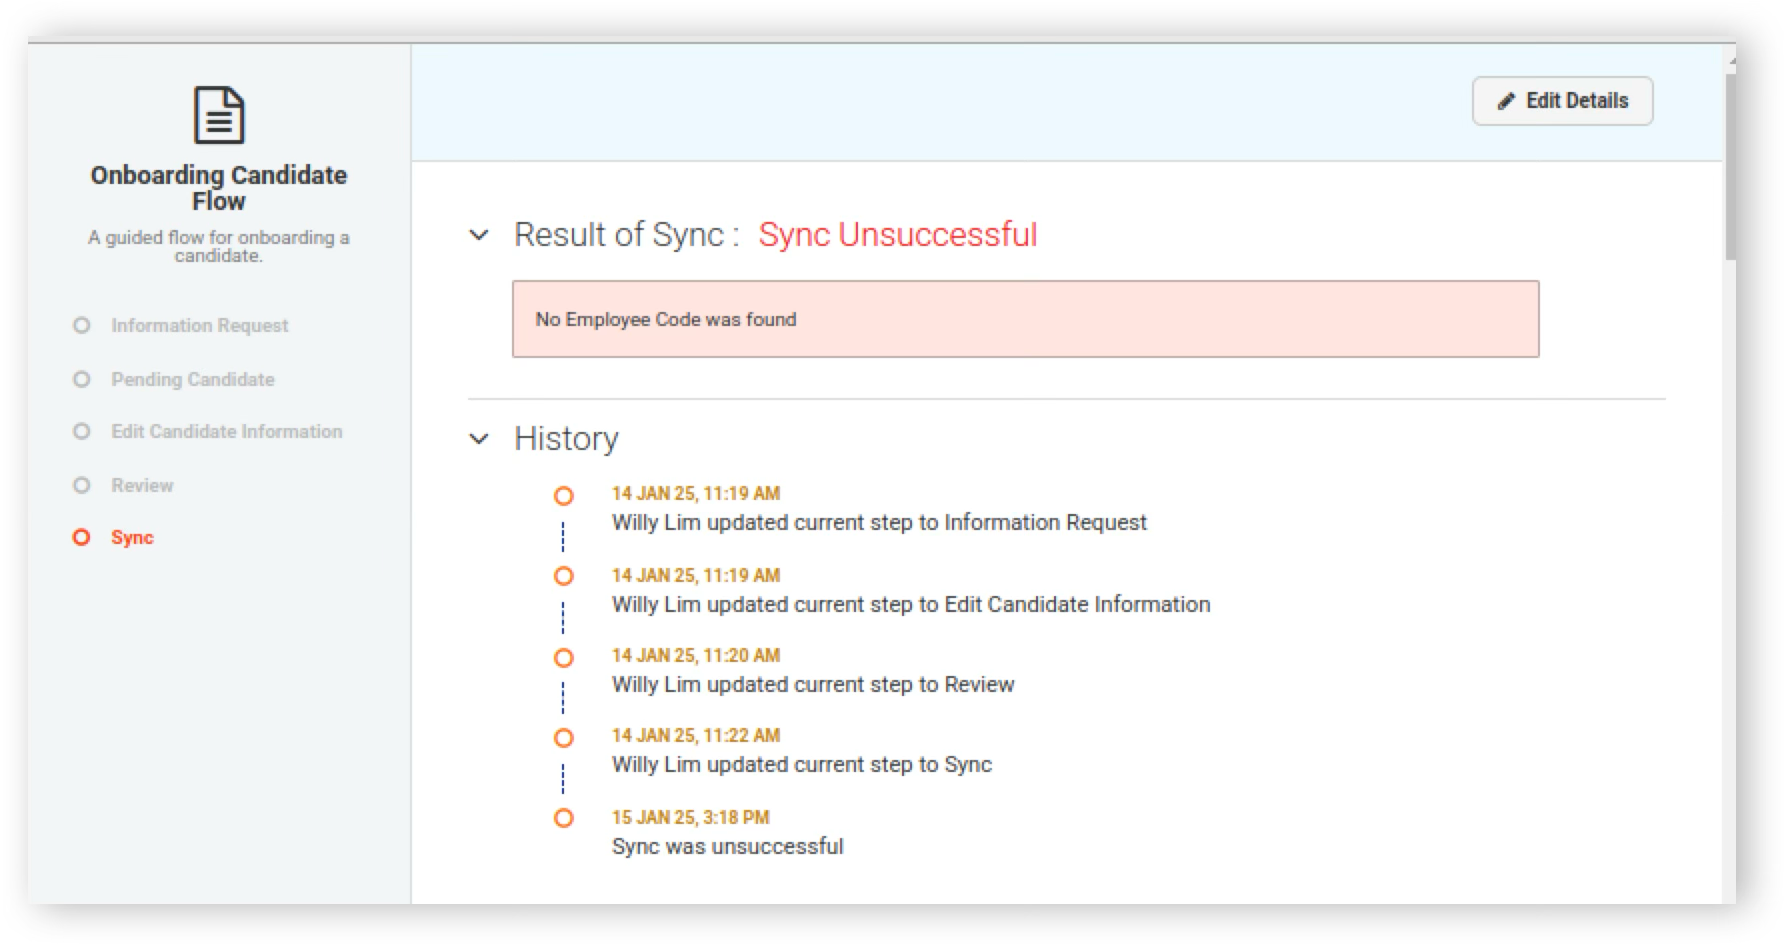1784x944 pixels.
Task: Click the Onboarding Candidate Flow title
Action: (x=219, y=188)
